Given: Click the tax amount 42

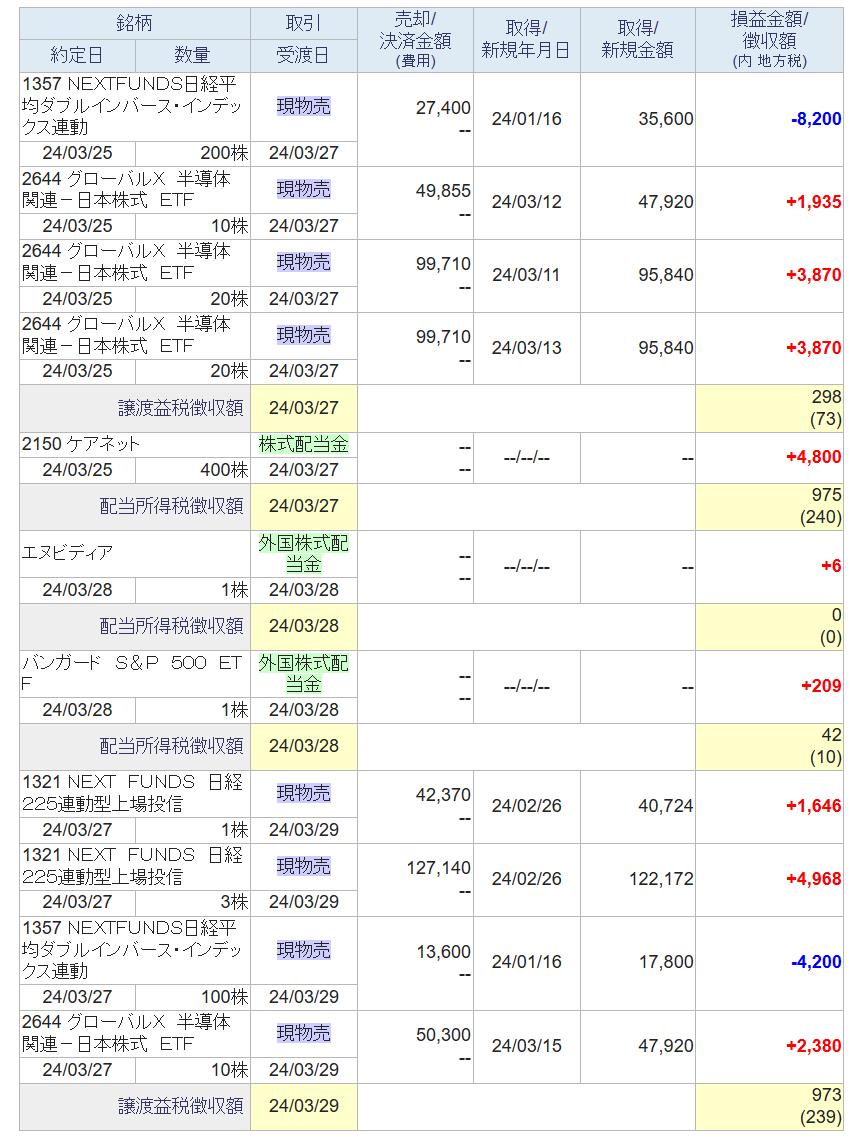Looking at the screenshot, I should coord(832,735).
